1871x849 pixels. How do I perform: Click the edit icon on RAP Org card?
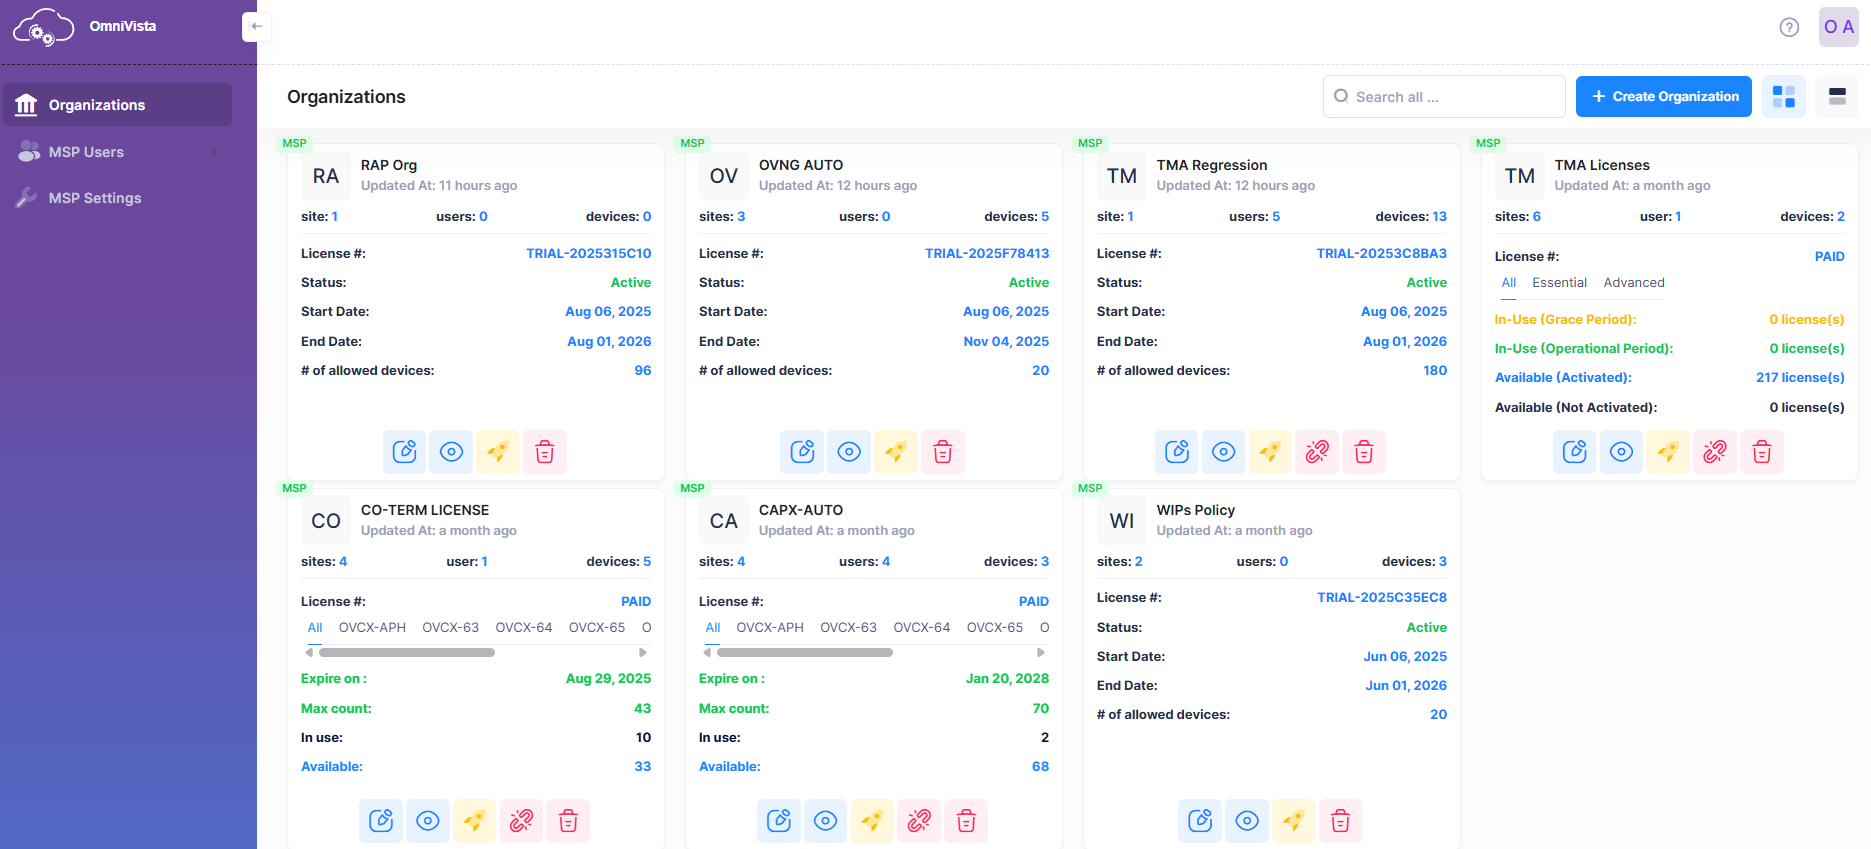(x=404, y=452)
